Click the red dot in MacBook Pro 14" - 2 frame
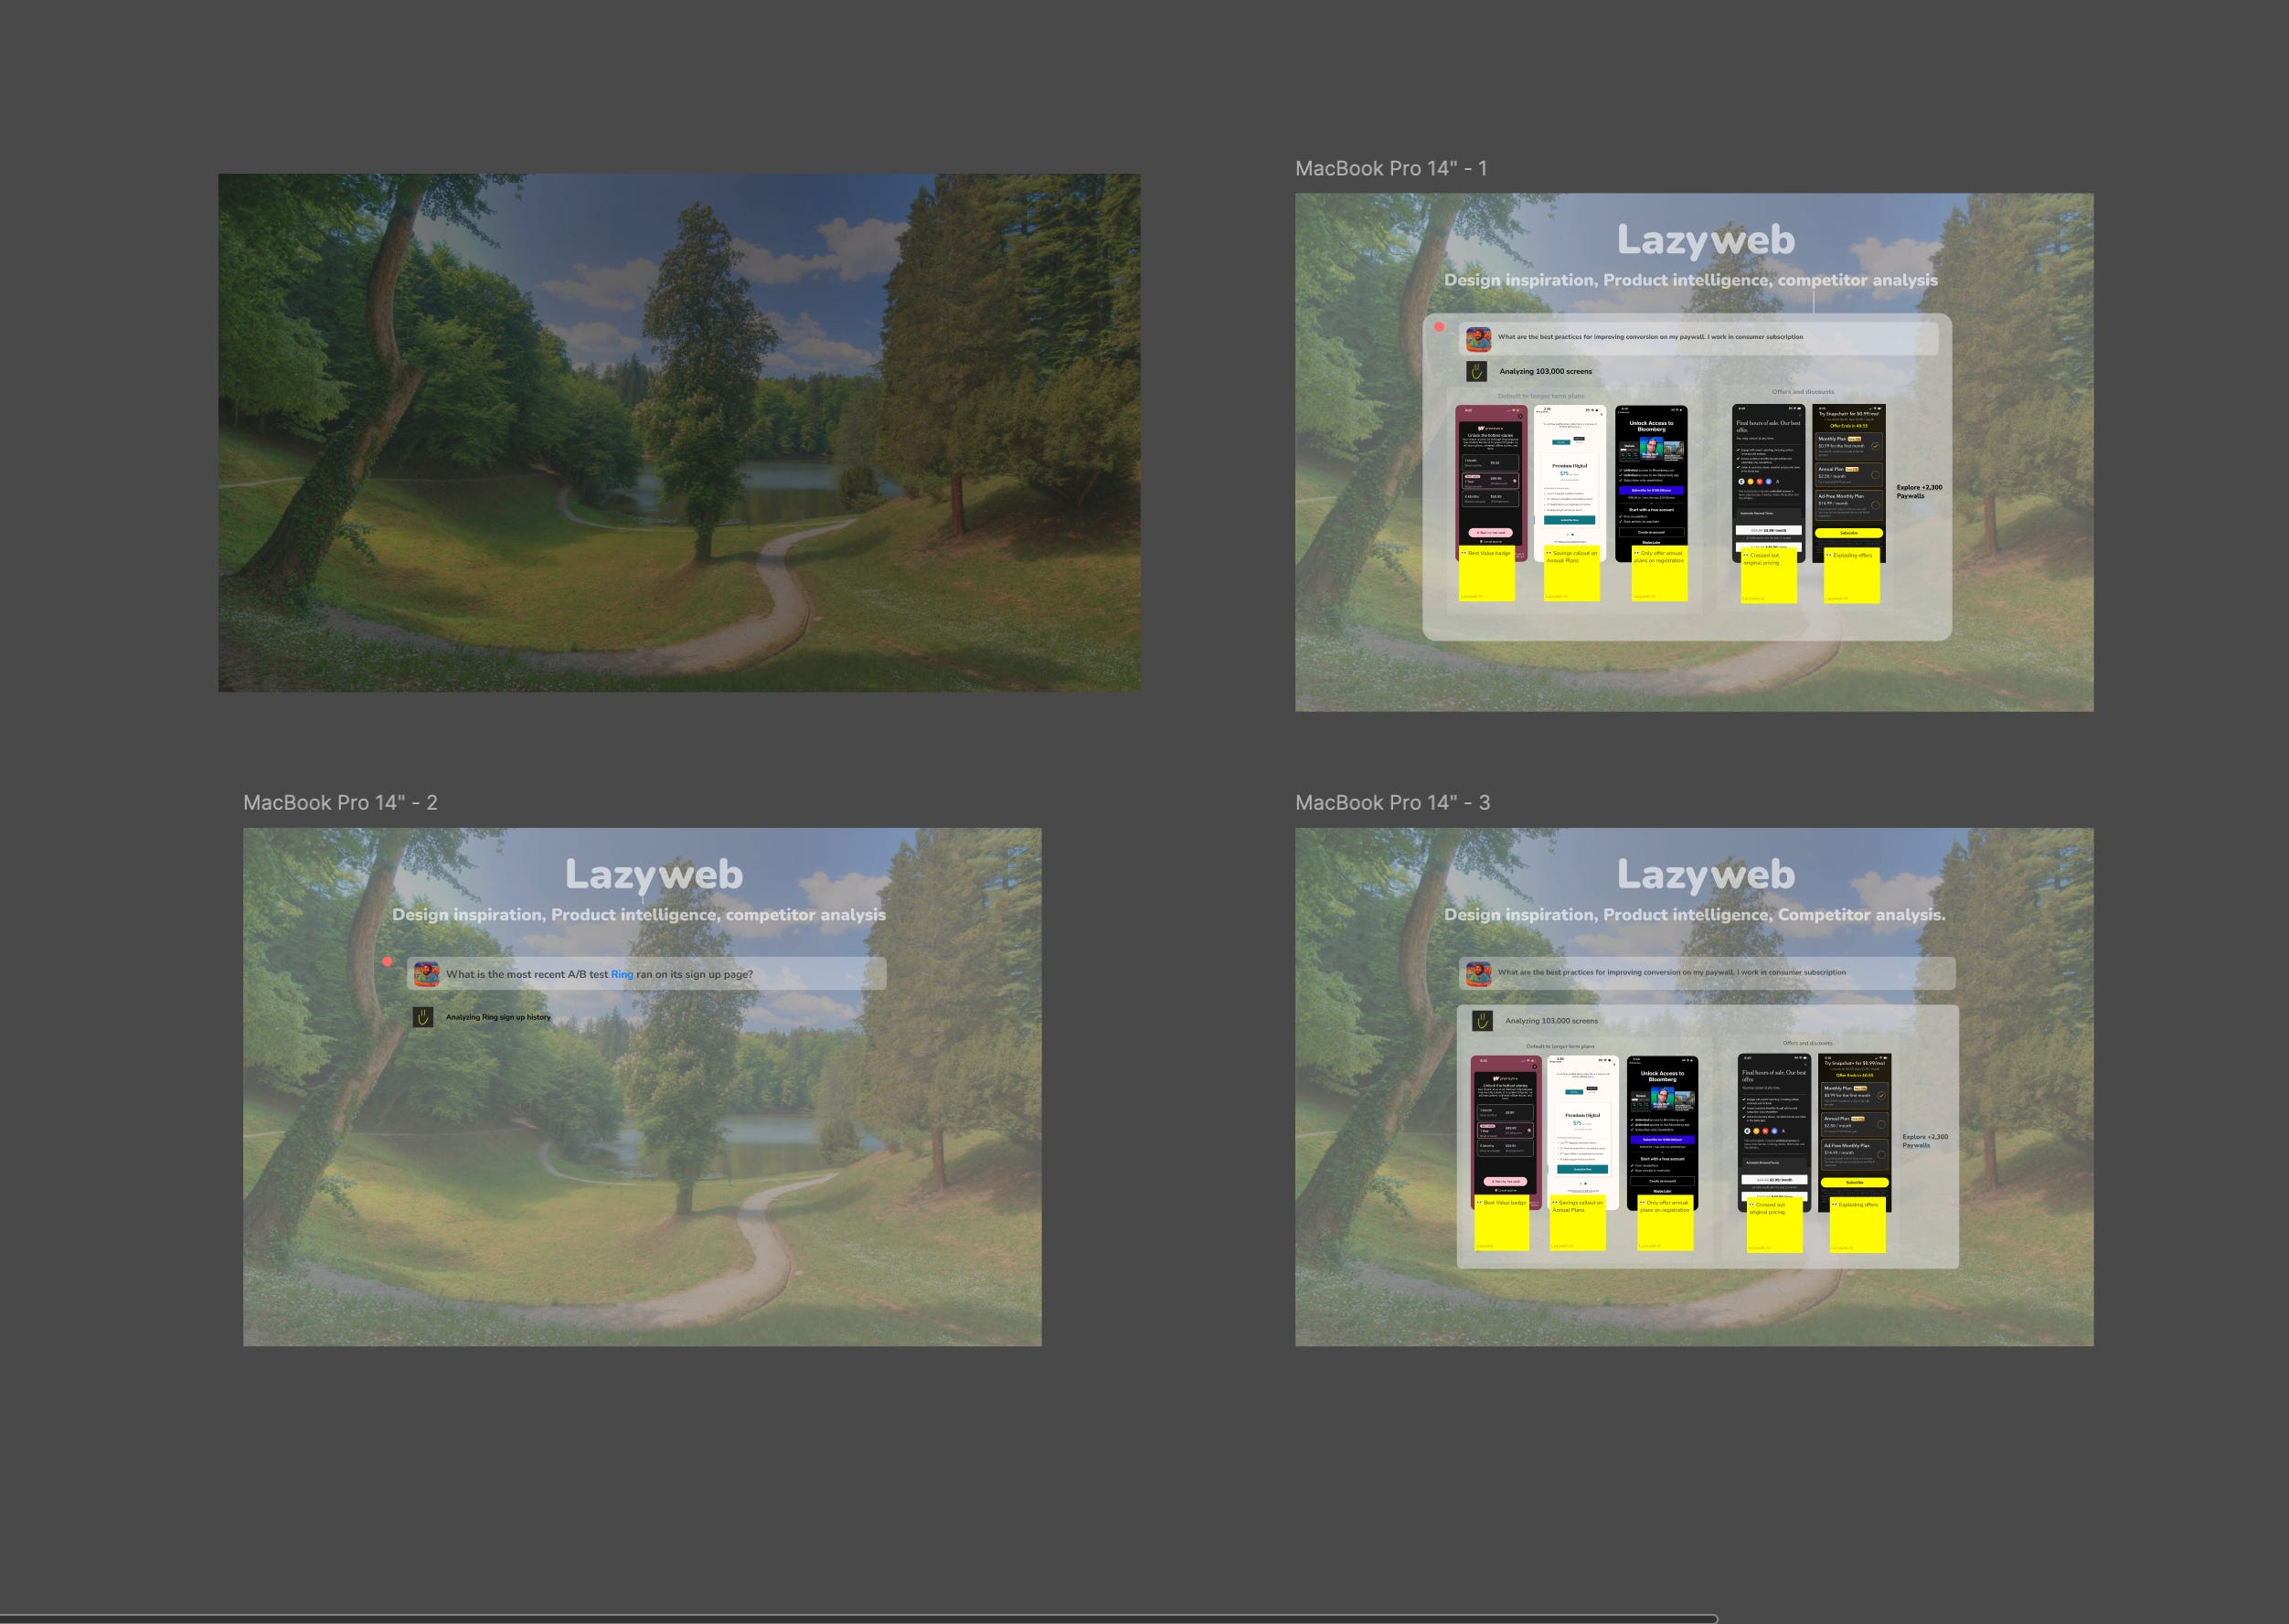 pyautogui.click(x=387, y=961)
